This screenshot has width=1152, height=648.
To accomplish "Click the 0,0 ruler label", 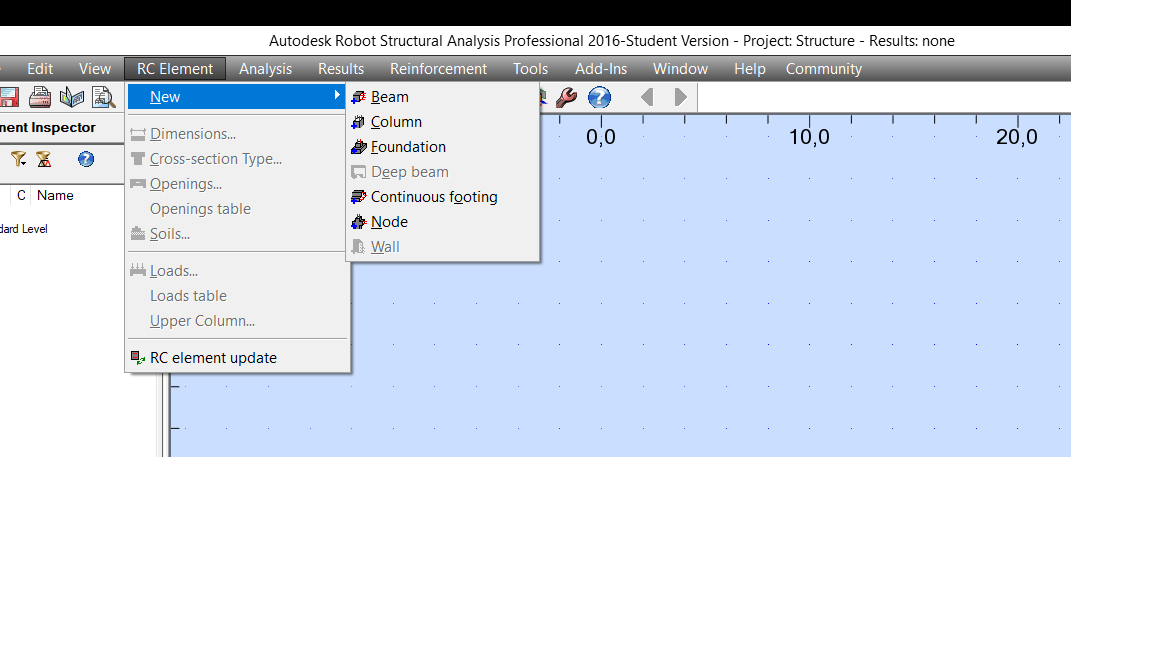I will tap(600, 137).
